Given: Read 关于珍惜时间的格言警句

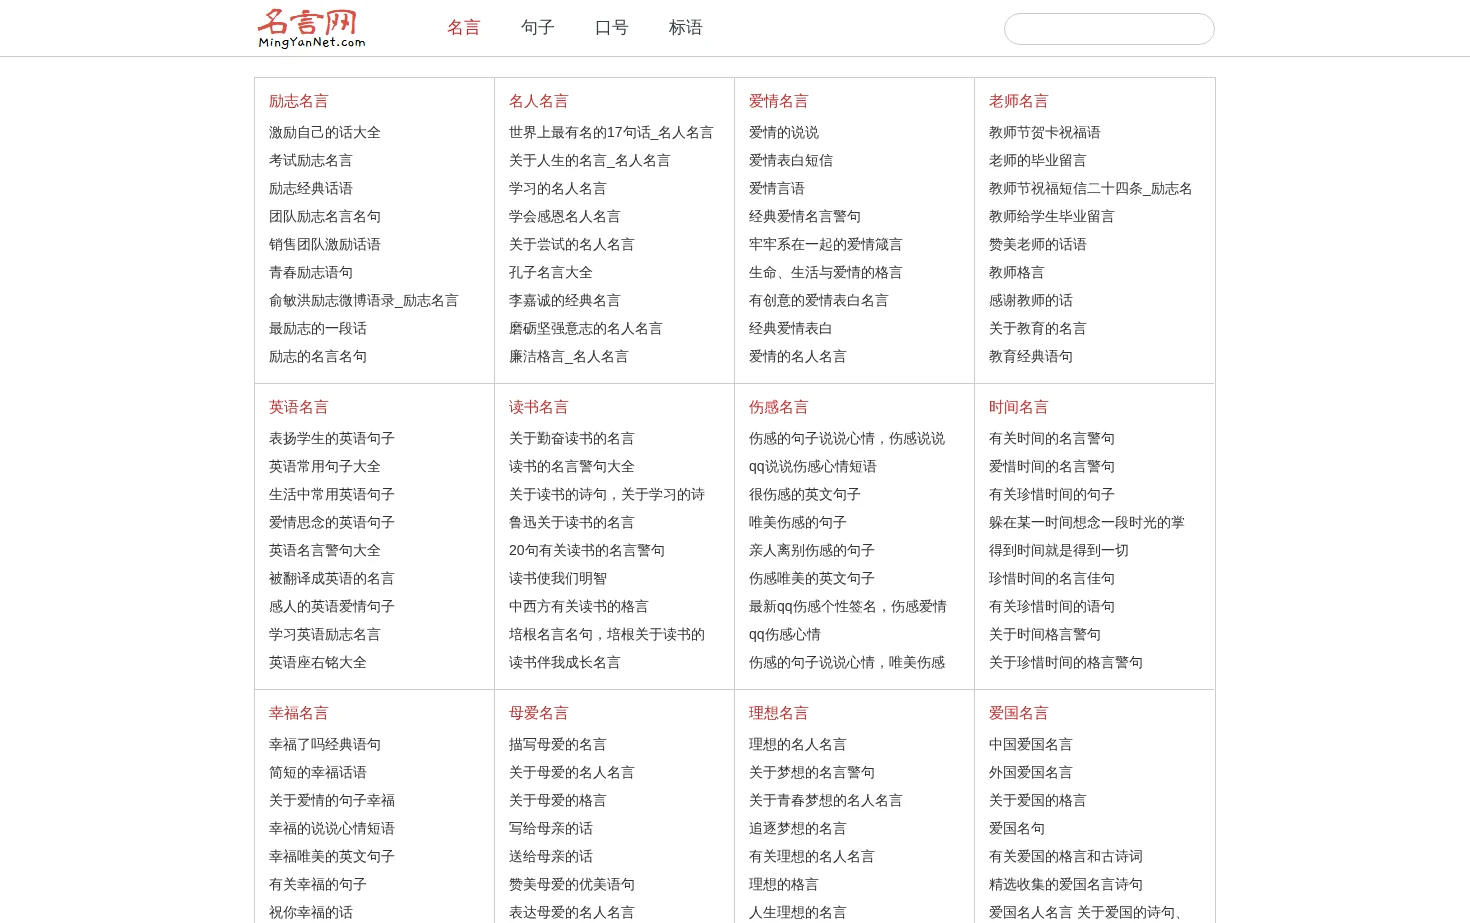Looking at the screenshot, I should click(1066, 662).
